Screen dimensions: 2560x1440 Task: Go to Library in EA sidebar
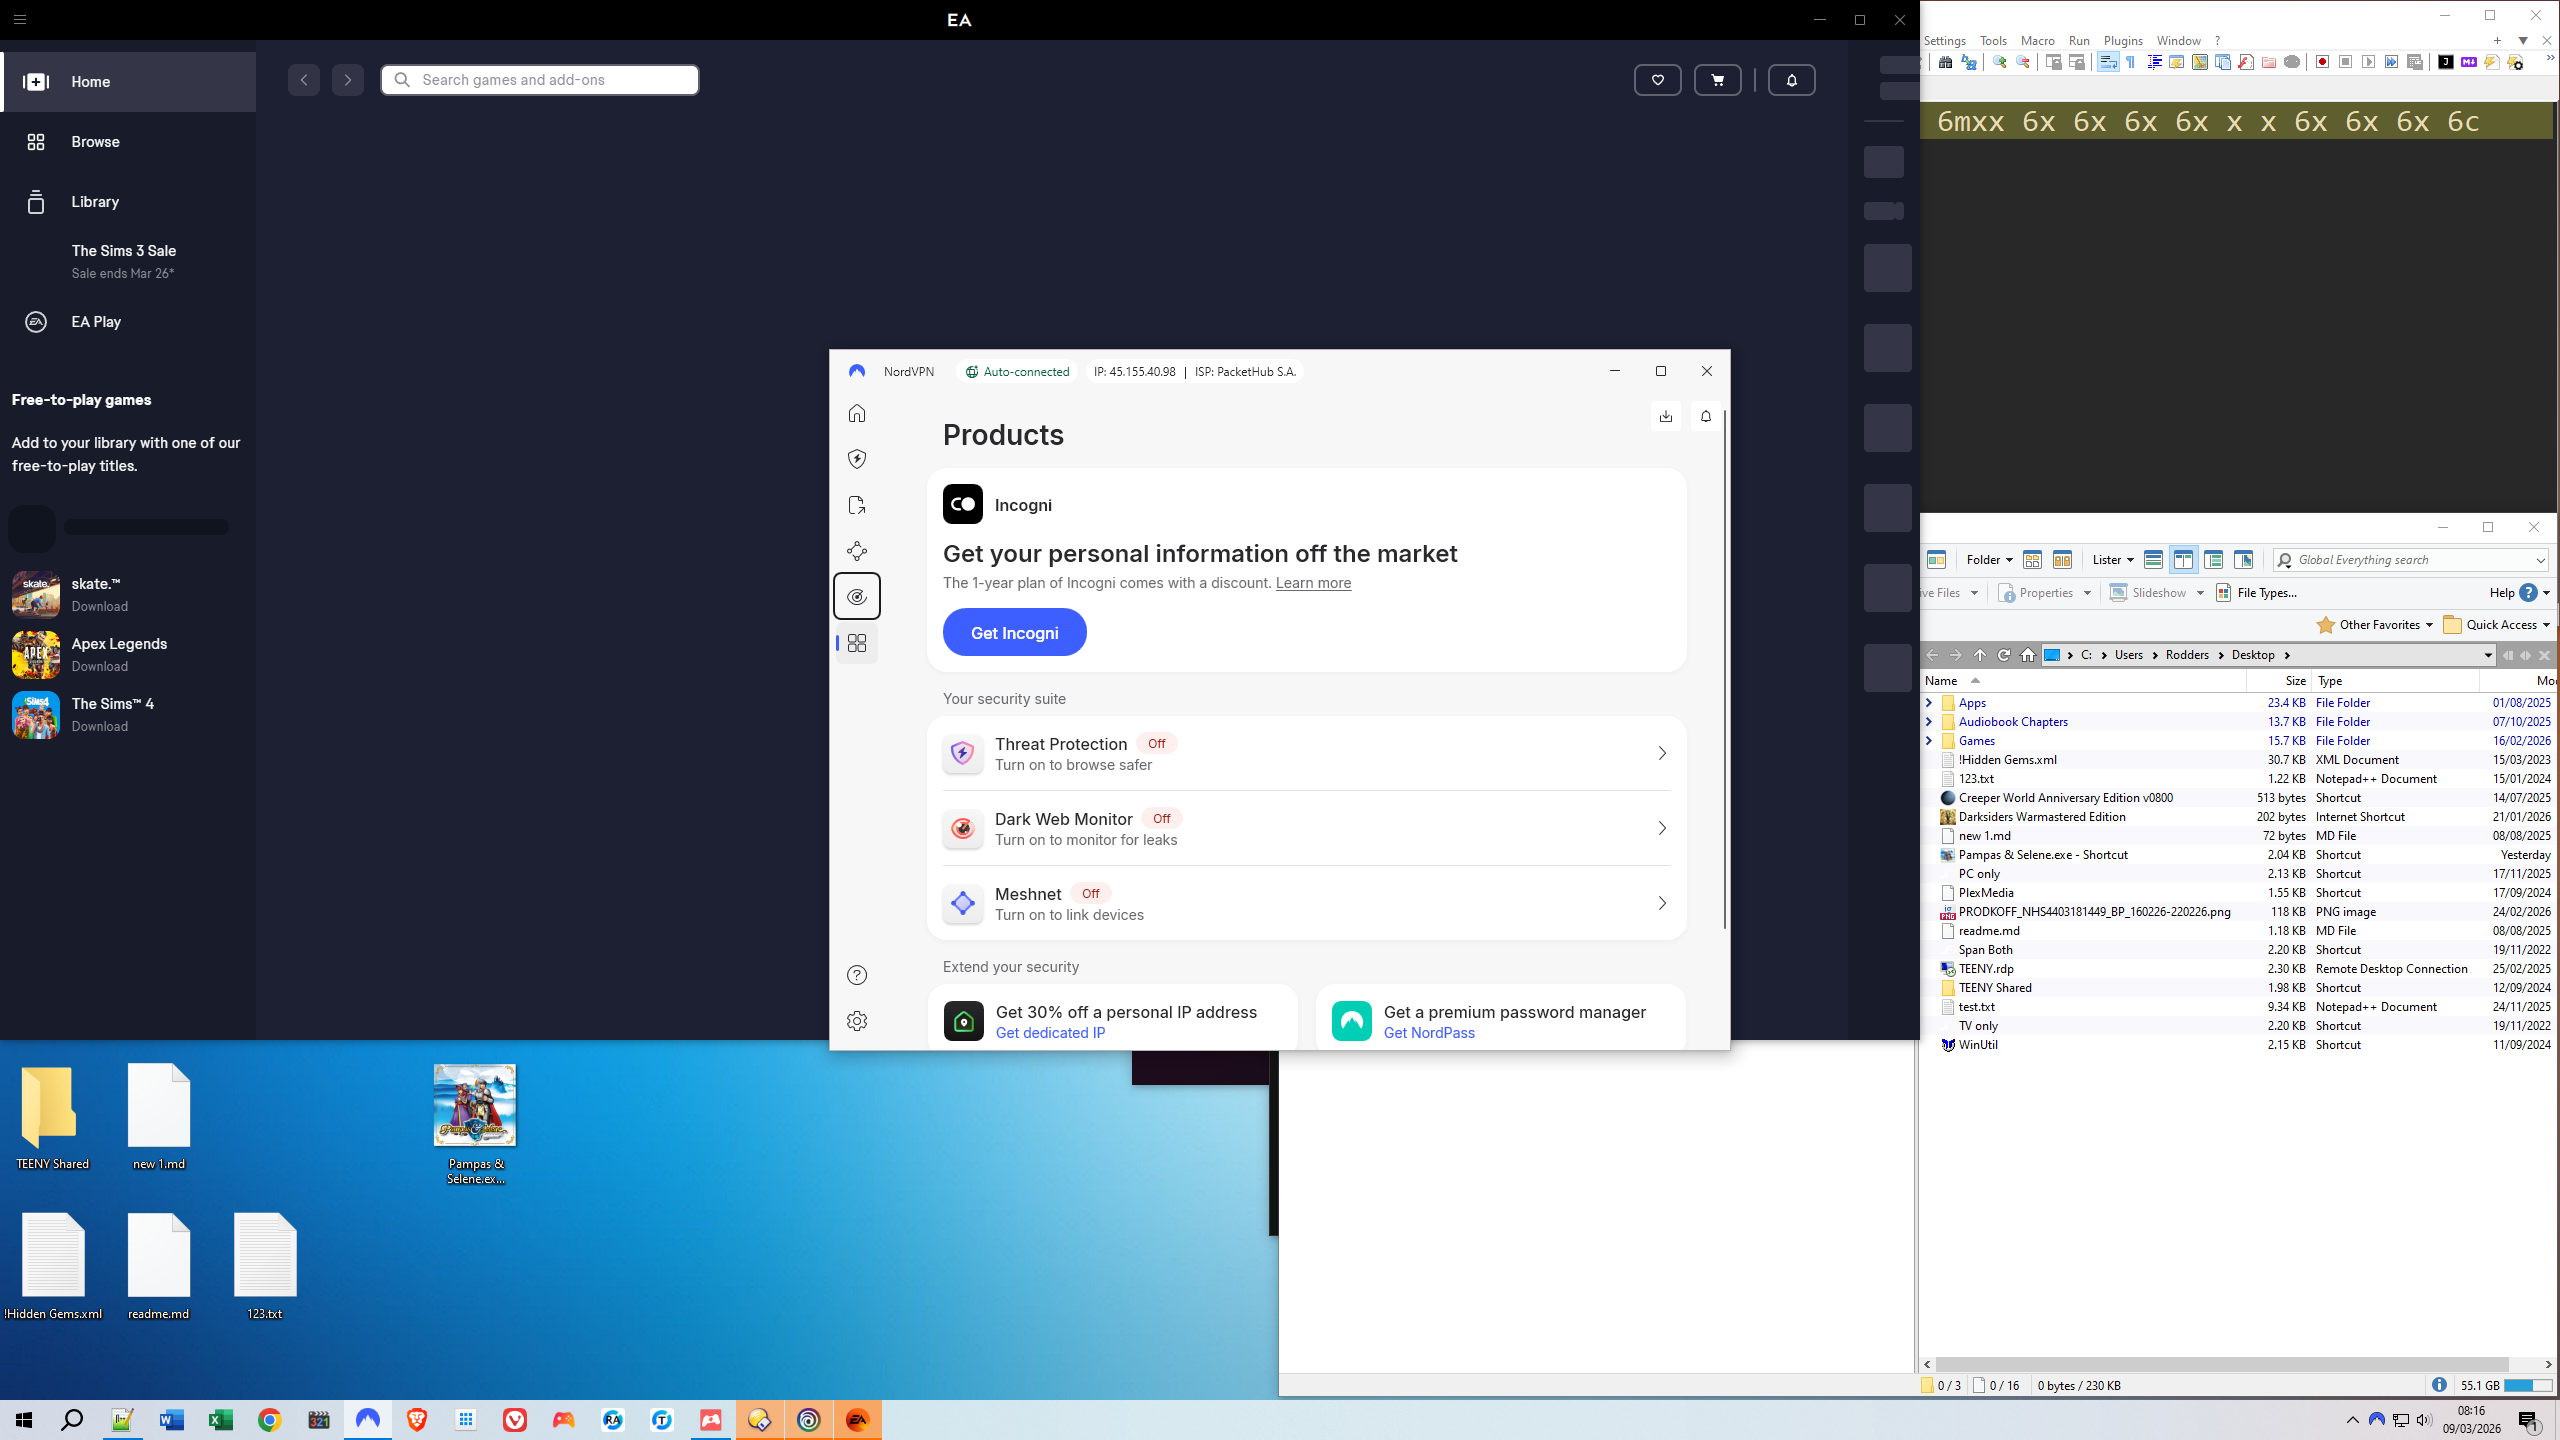[x=95, y=202]
